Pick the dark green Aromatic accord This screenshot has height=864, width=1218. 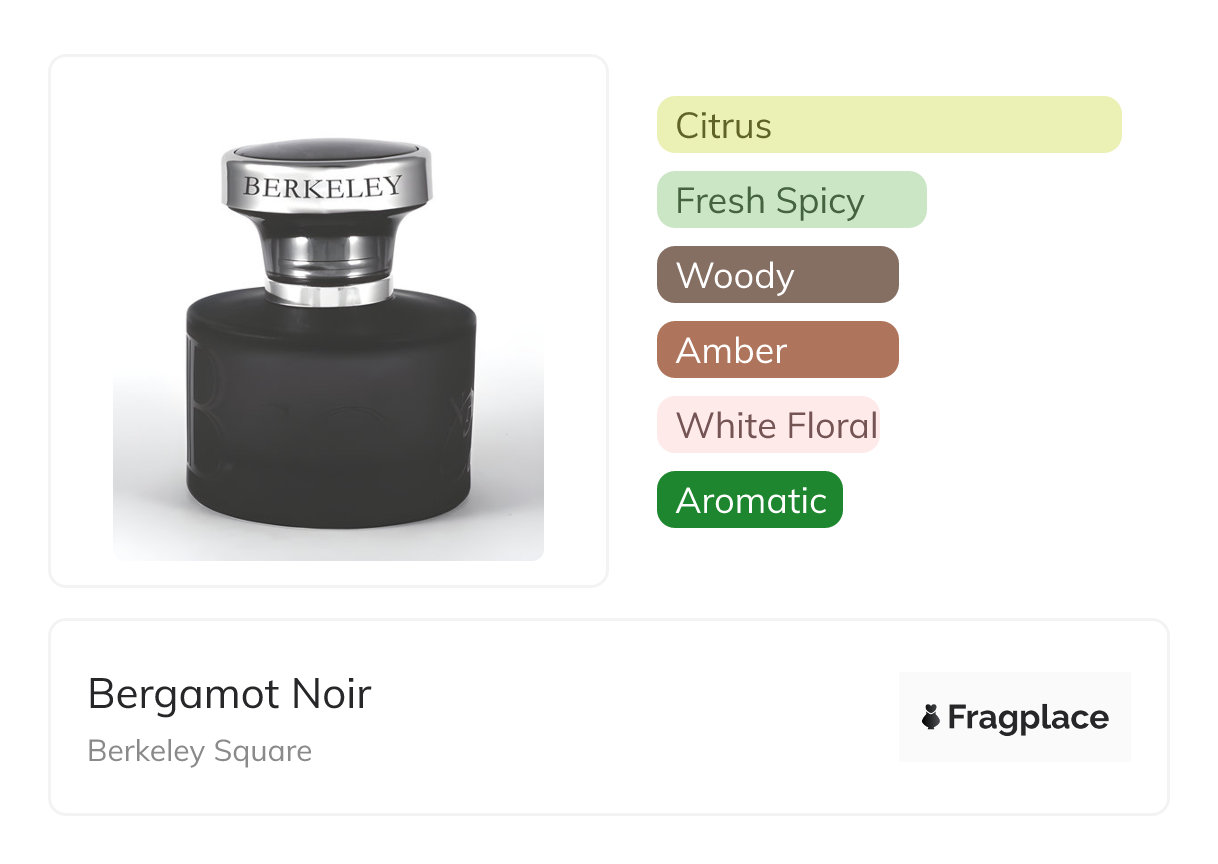click(749, 500)
